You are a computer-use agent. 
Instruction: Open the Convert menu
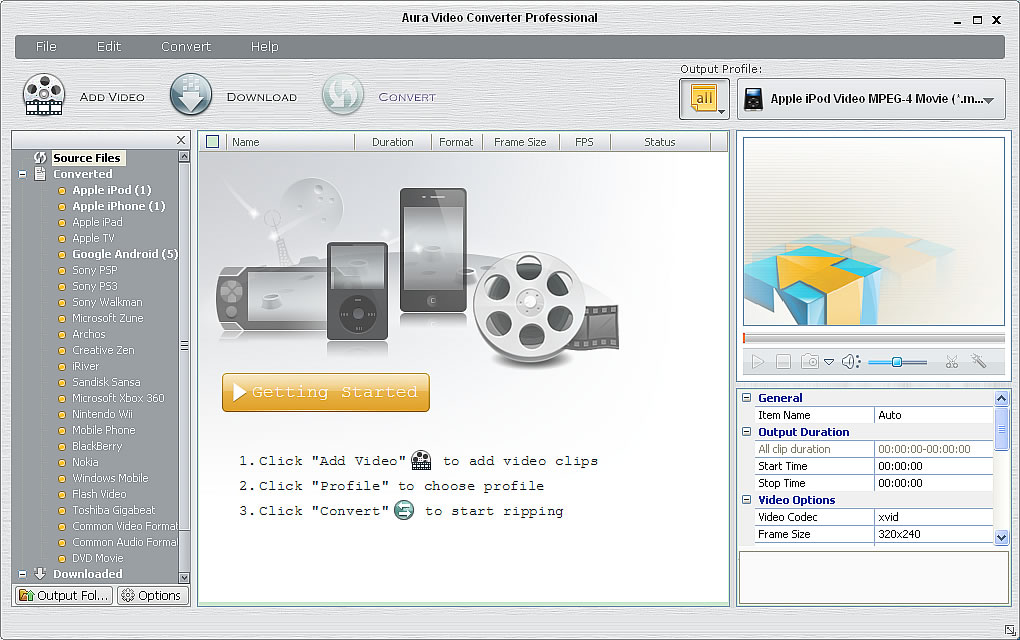(186, 47)
